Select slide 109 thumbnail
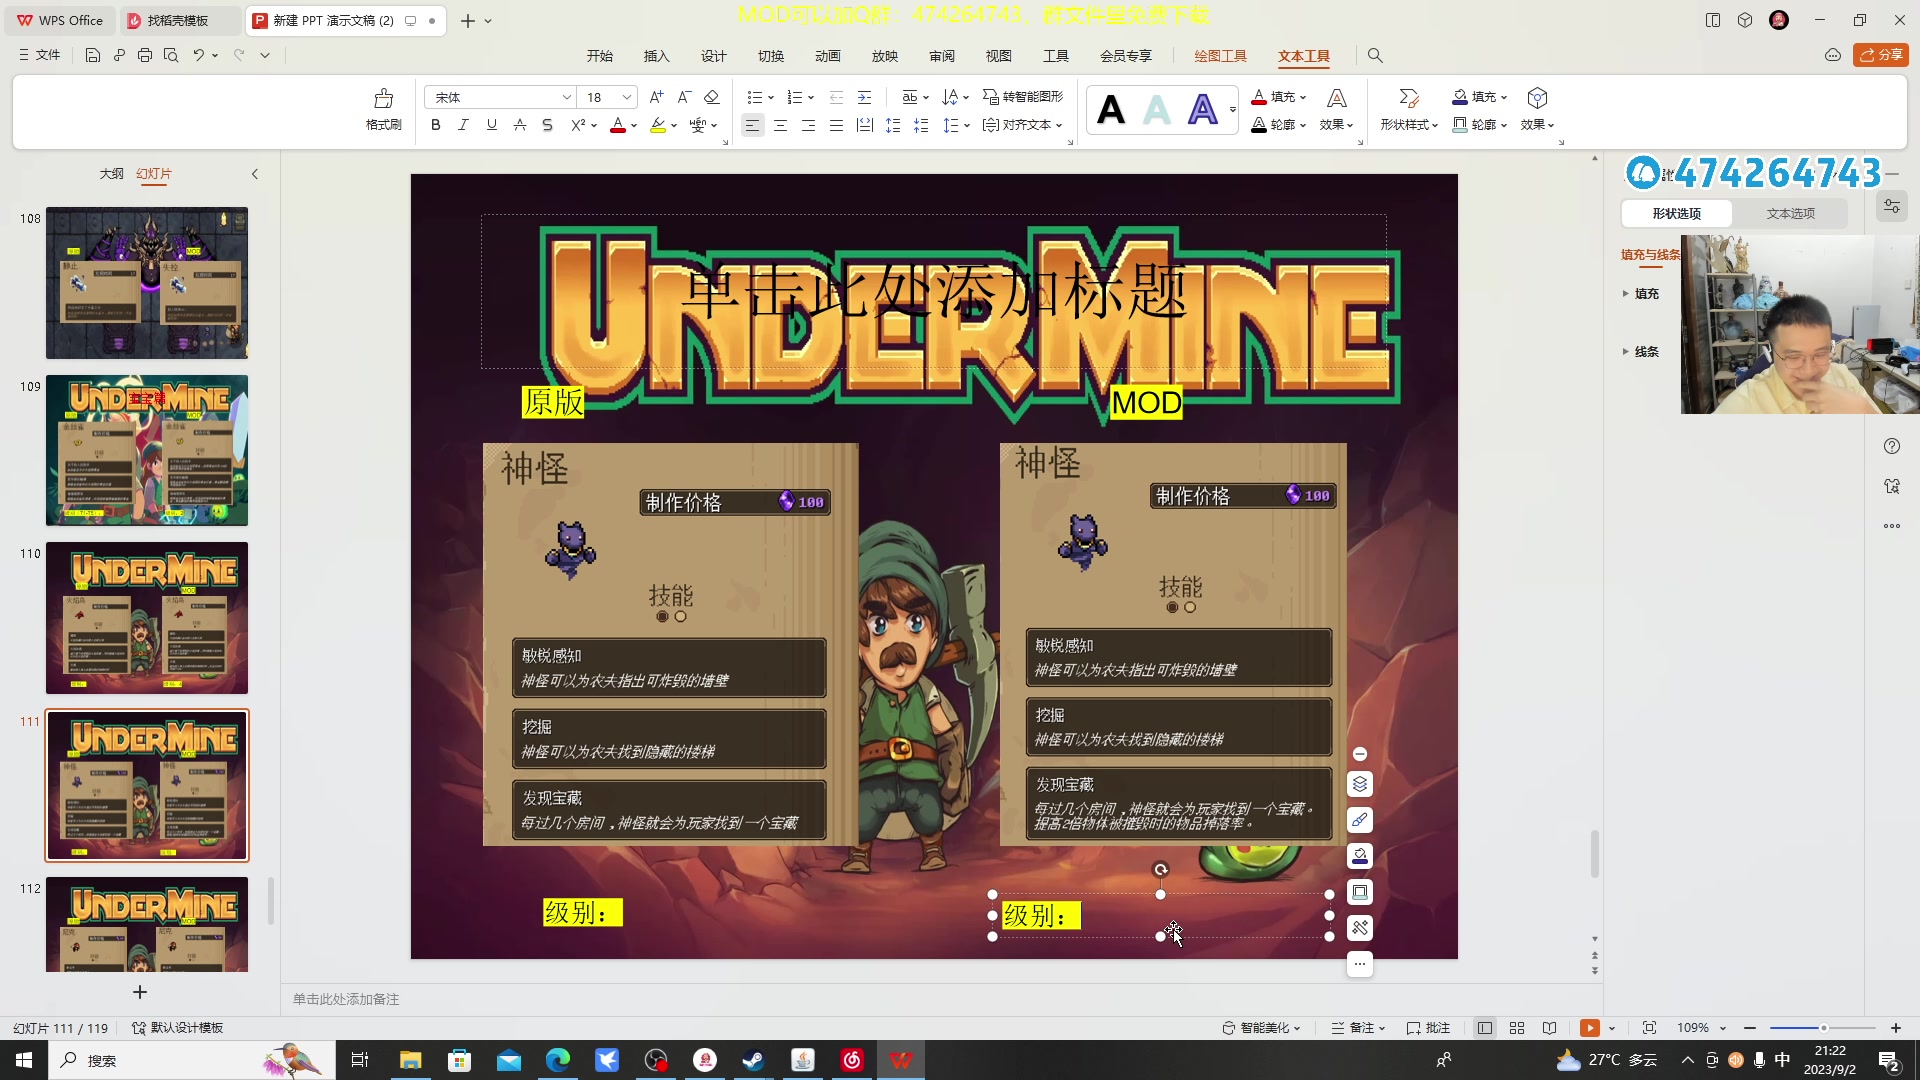This screenshot has height=1080, width=1920. [x=147, y=451]
